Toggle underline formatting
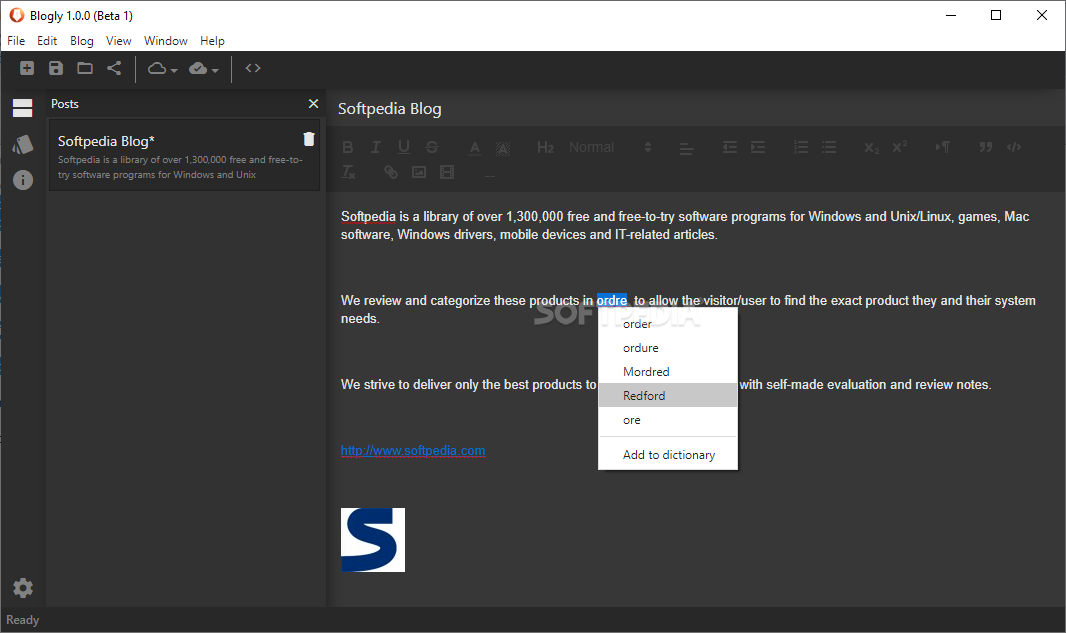Screen dimensions: 1066x633 click(x=404, y=147)
